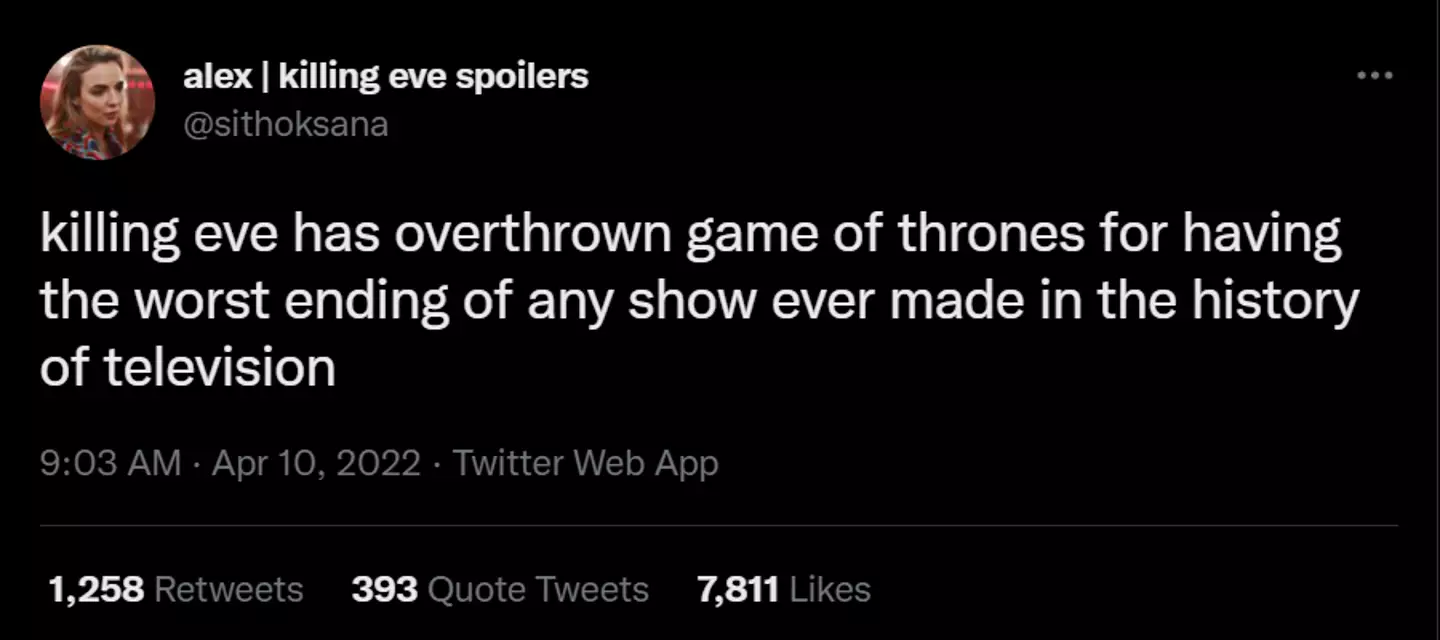Show who Likes this tweet
The width and height of the screenshot is (1440, 640).
click(x=830, y=589)
